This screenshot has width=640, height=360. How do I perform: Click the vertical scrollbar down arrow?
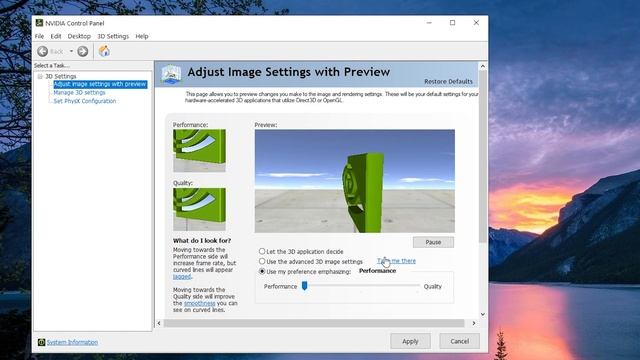coord(483,314)
